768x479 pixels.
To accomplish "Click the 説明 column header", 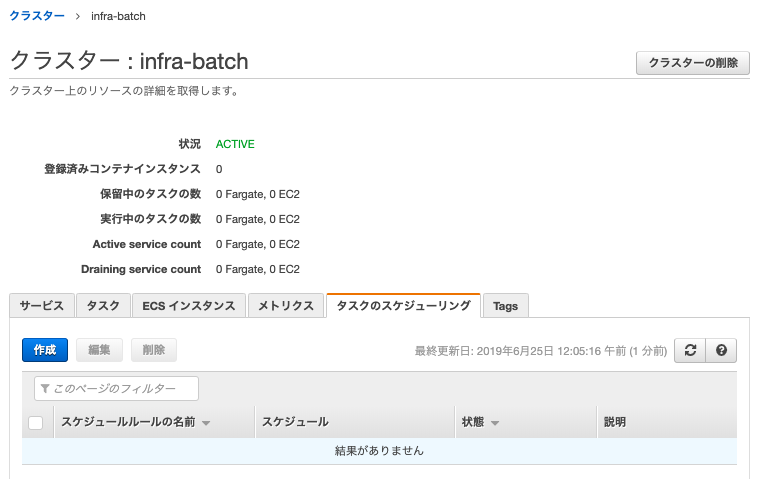I will (615, 423).
